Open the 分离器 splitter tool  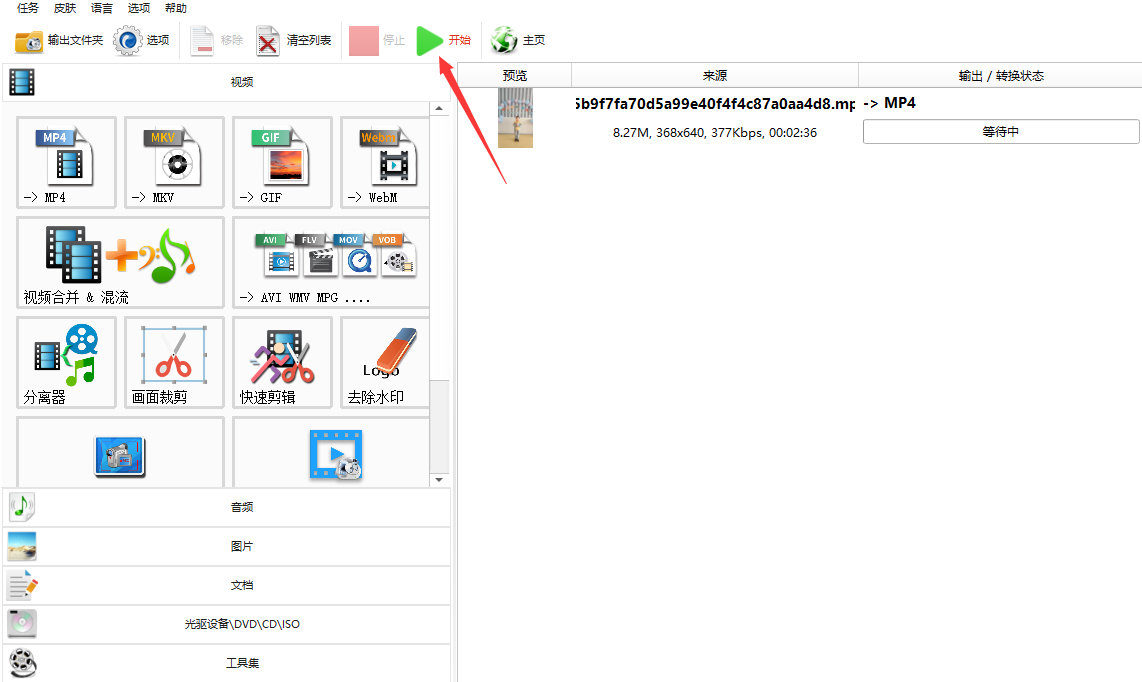(x=66, y=362)
